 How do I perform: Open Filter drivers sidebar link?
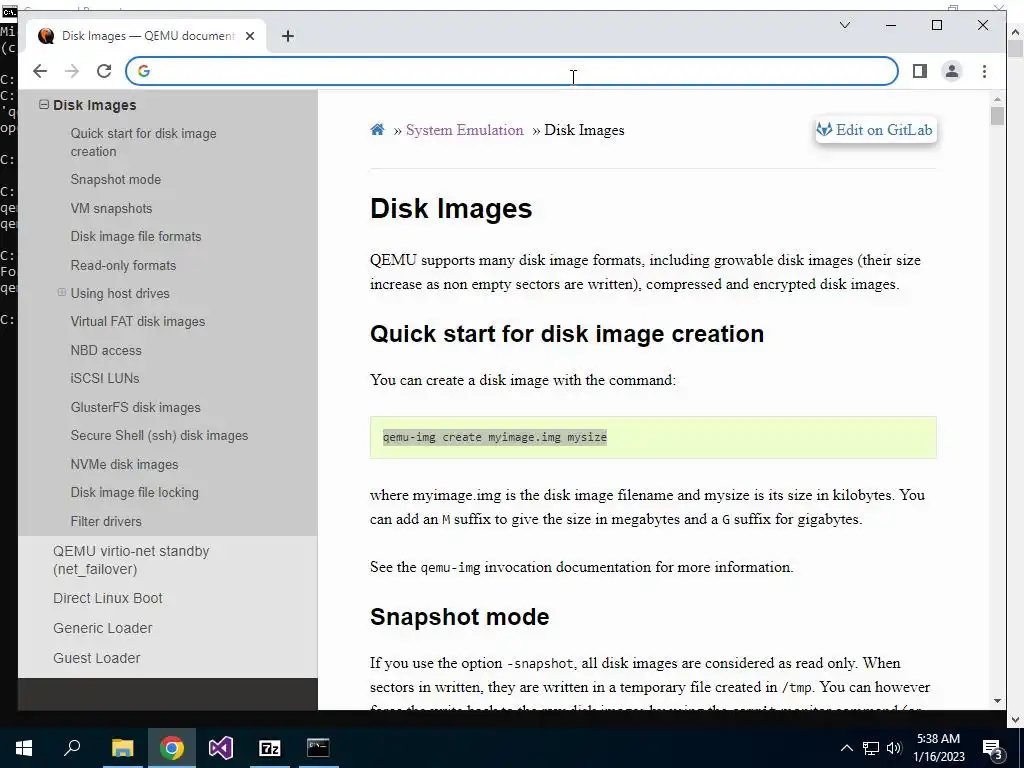(106, 521)
